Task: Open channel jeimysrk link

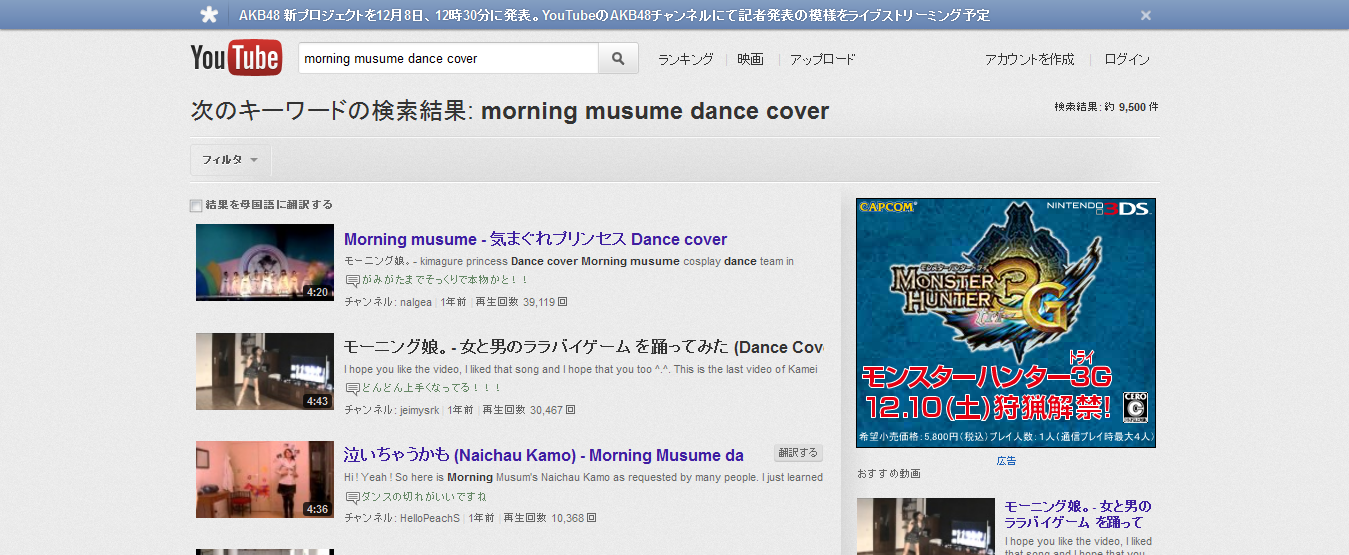Action: pos(418,409)
